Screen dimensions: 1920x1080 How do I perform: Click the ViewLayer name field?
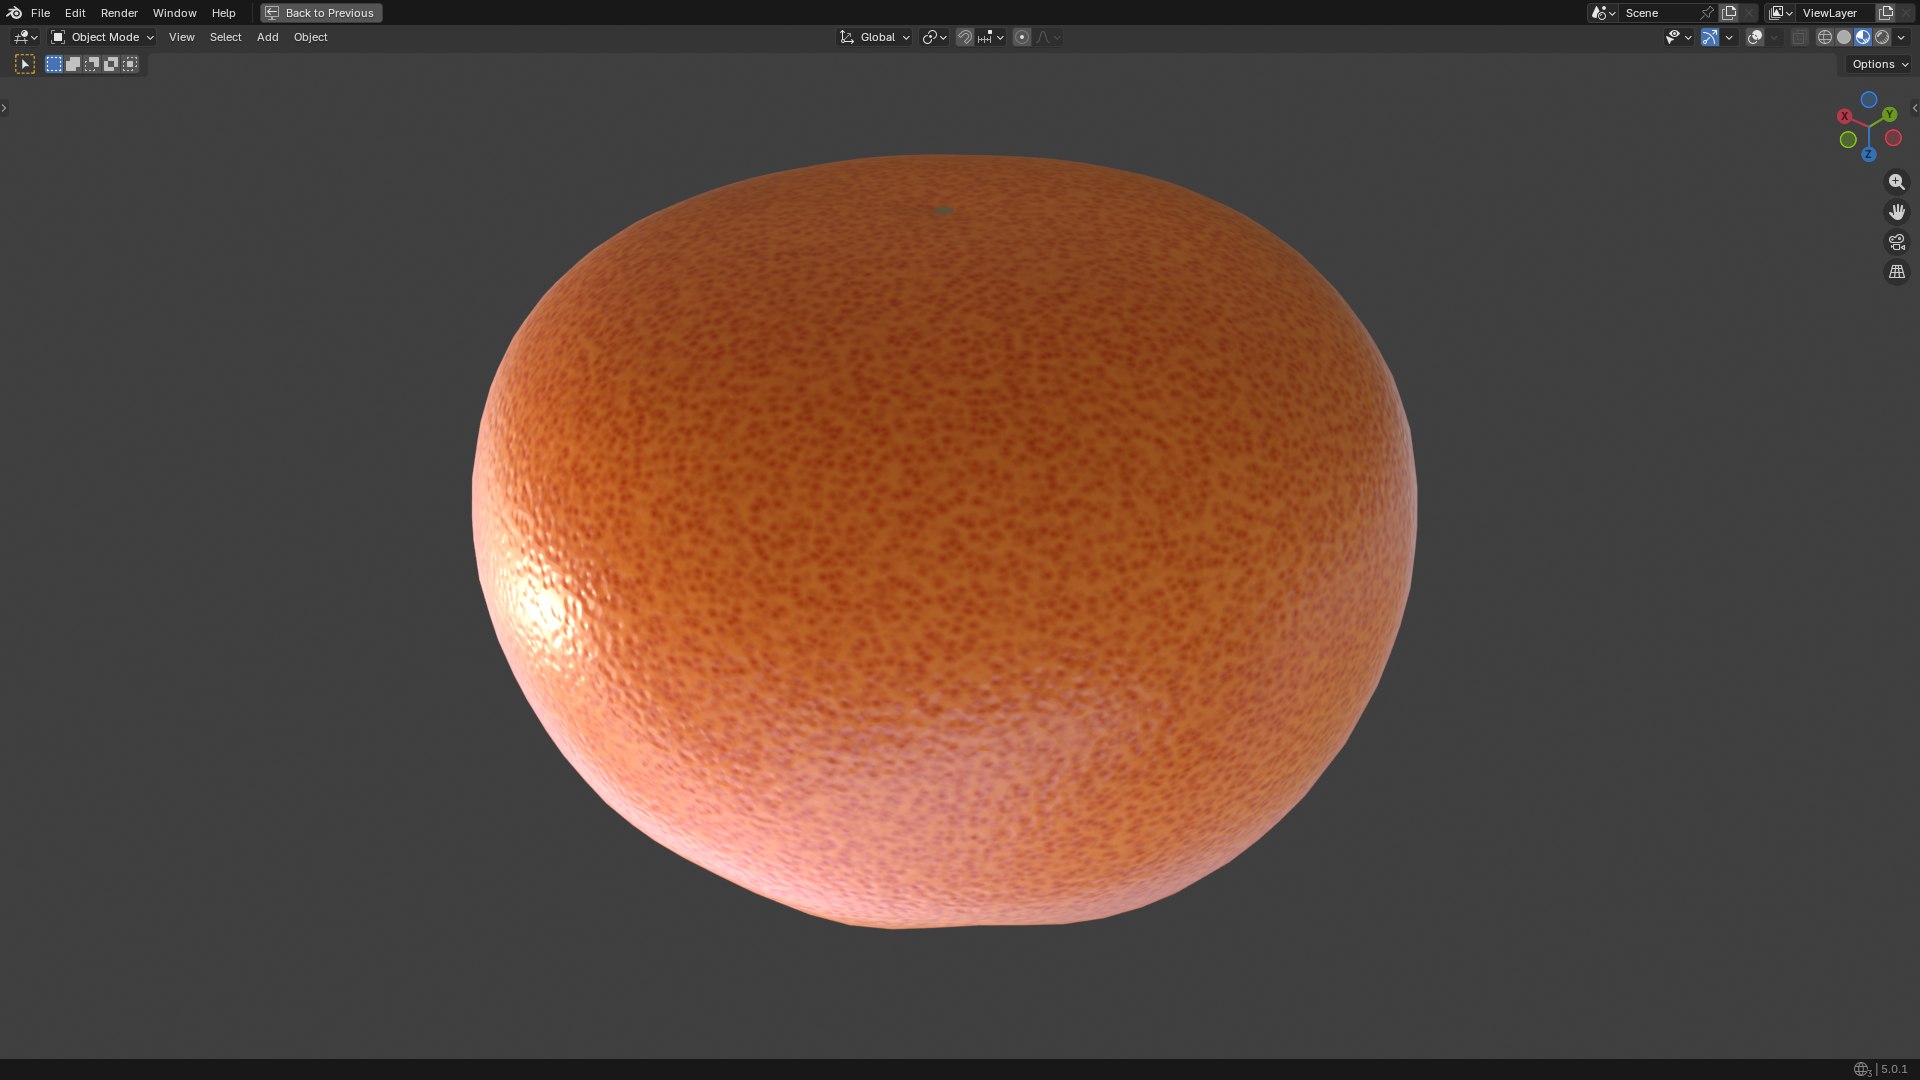[x=1836, y=13]
